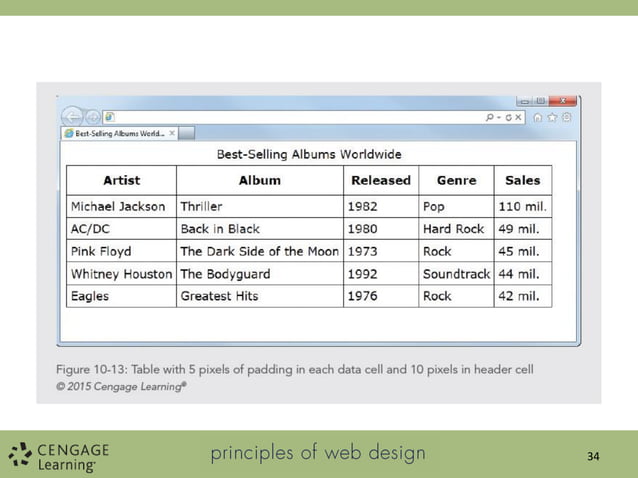Select the Pop genre cell
Screen dimensions: 638x478
[x=457, y=207]
